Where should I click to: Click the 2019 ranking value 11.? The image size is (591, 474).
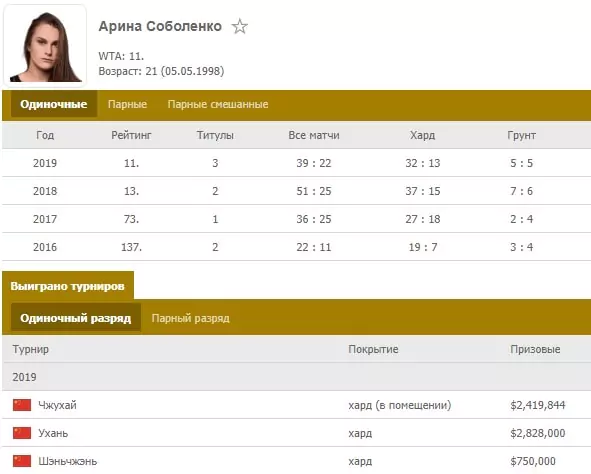pyautogui.click(x=131, y=163)
